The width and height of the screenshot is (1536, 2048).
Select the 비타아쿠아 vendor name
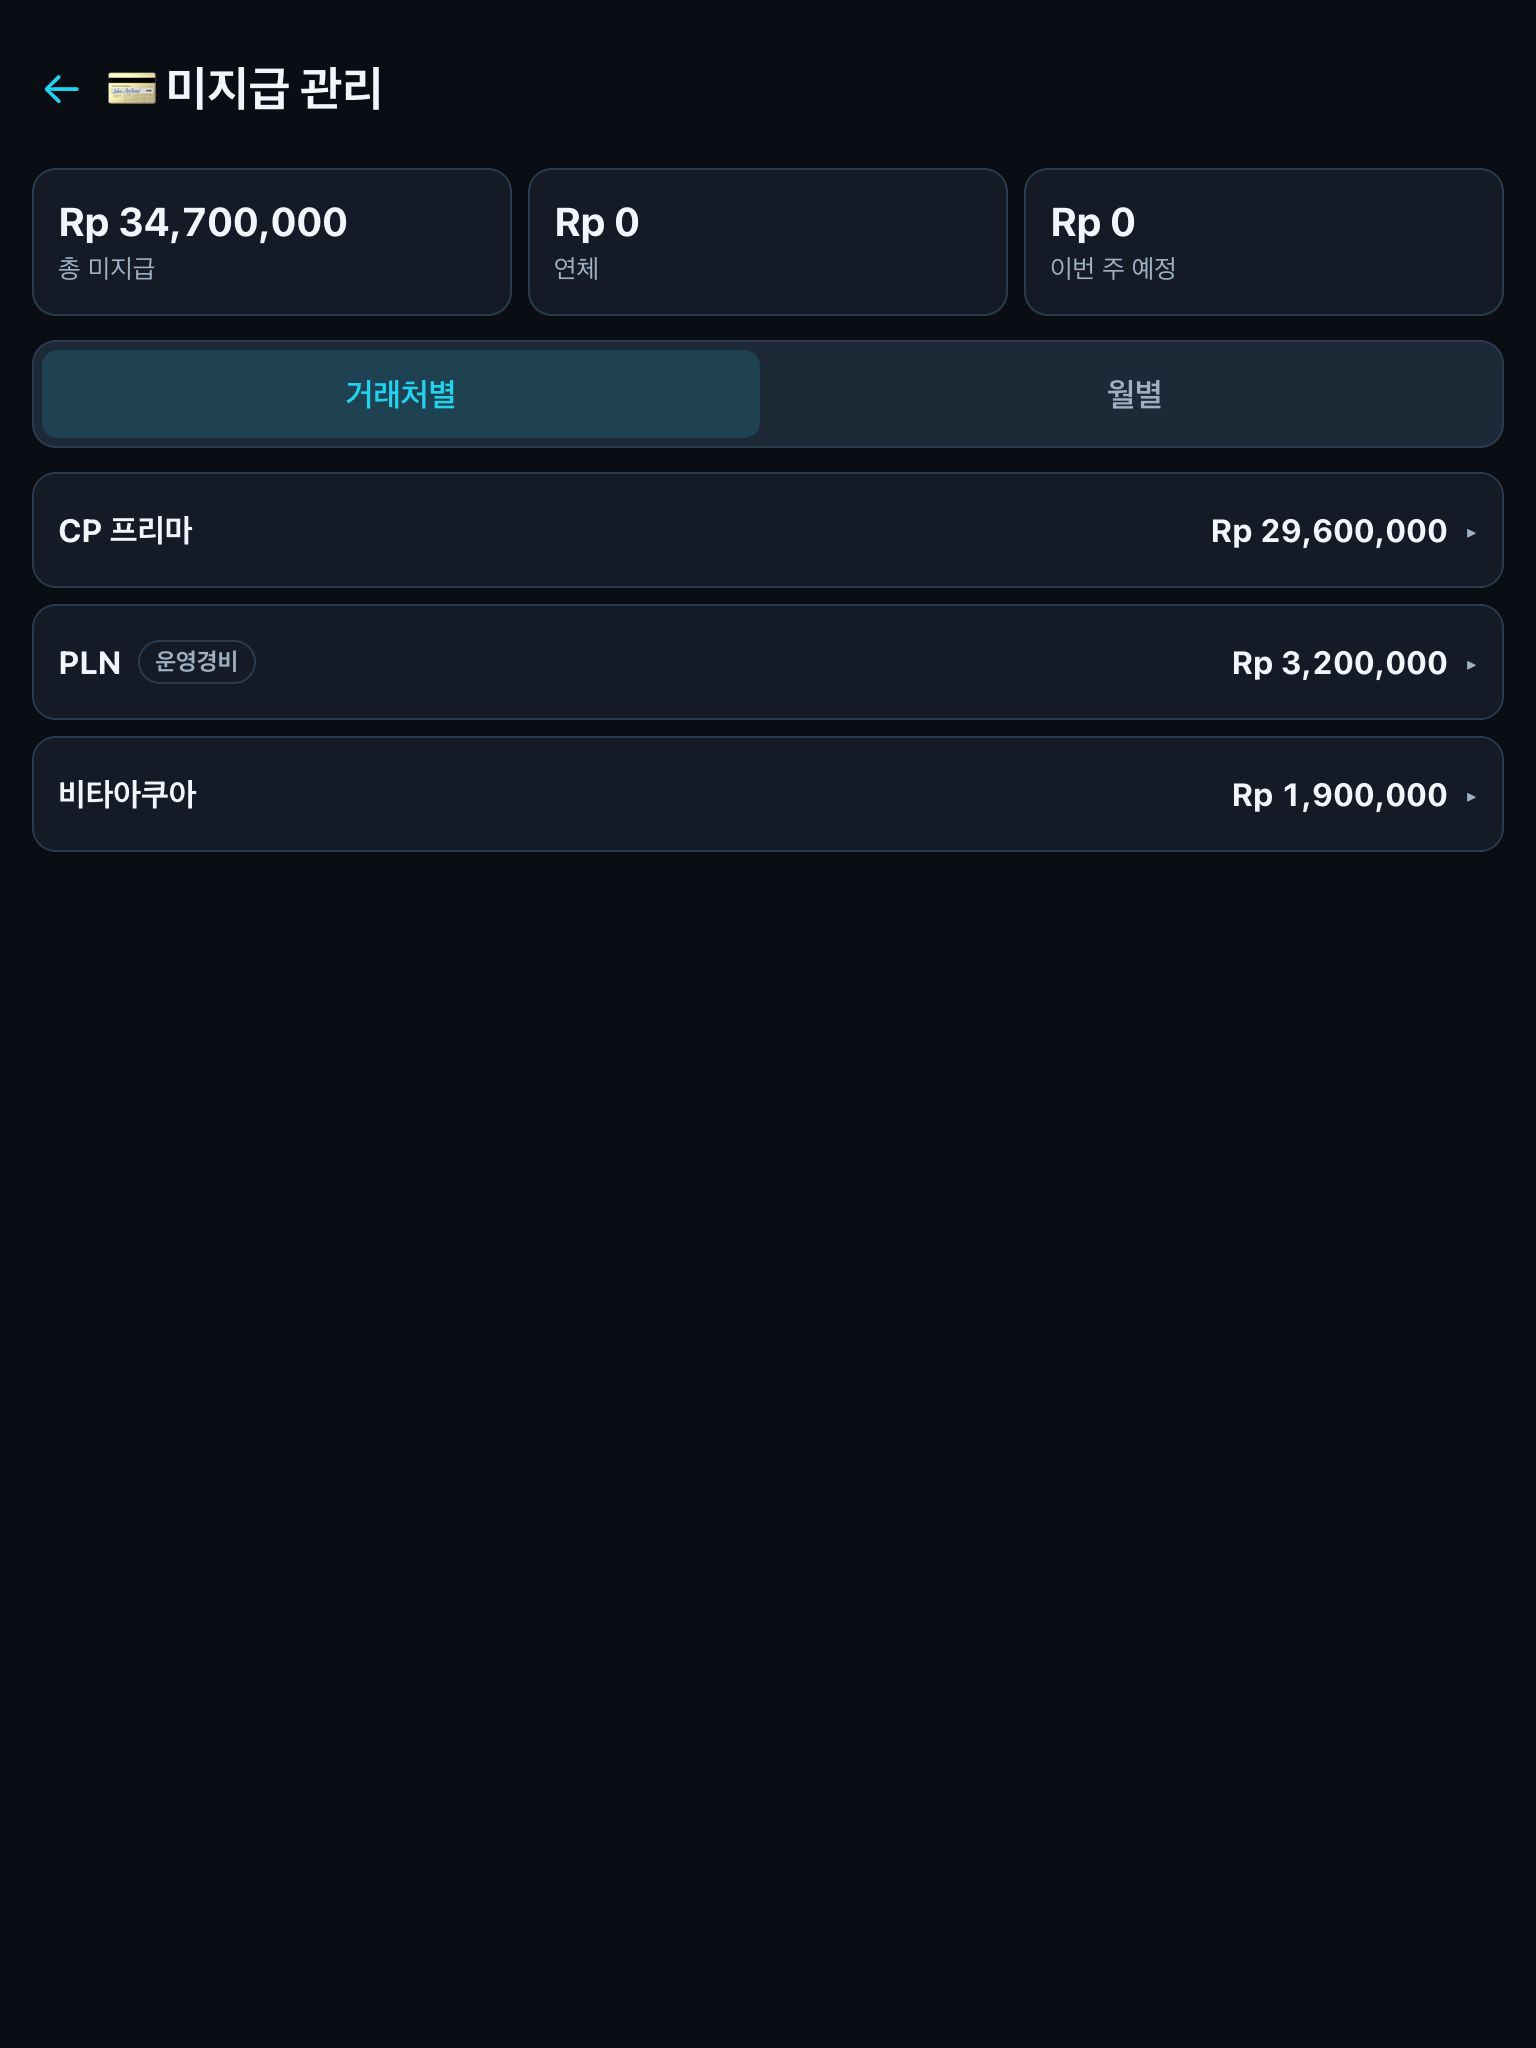click(x=128, y=795)
